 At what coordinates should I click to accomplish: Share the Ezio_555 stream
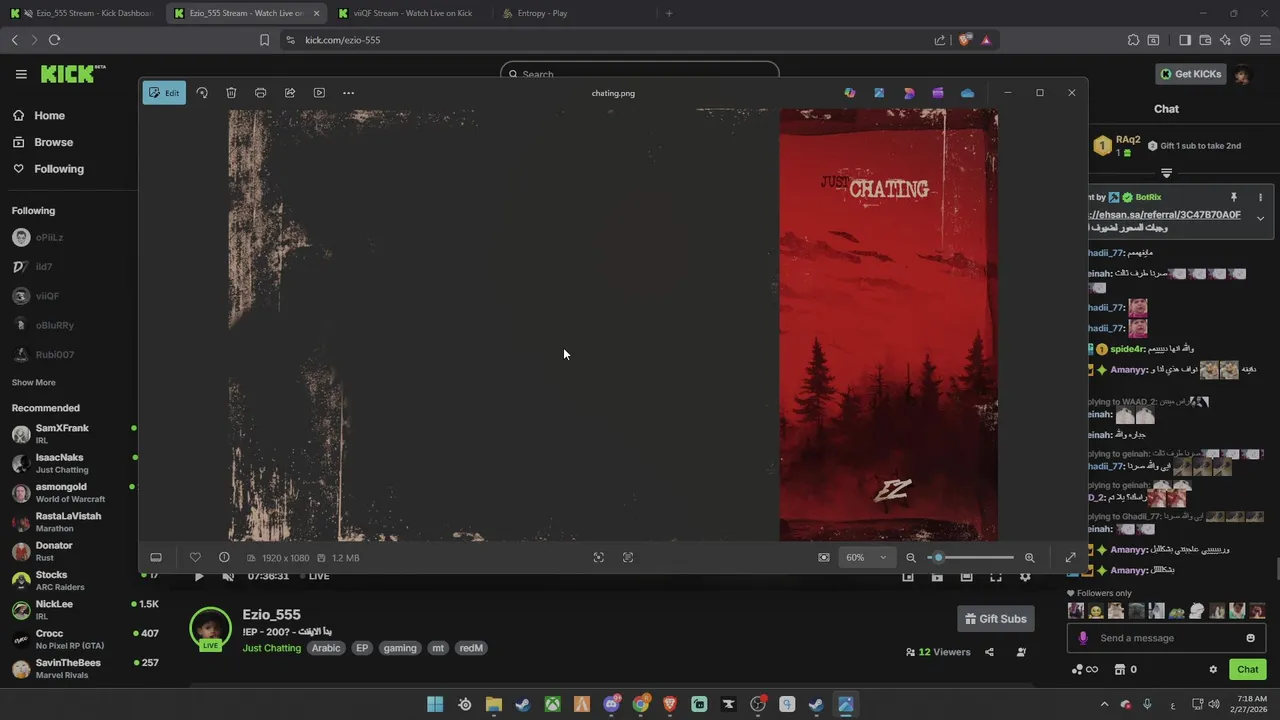tap(989, 652)
